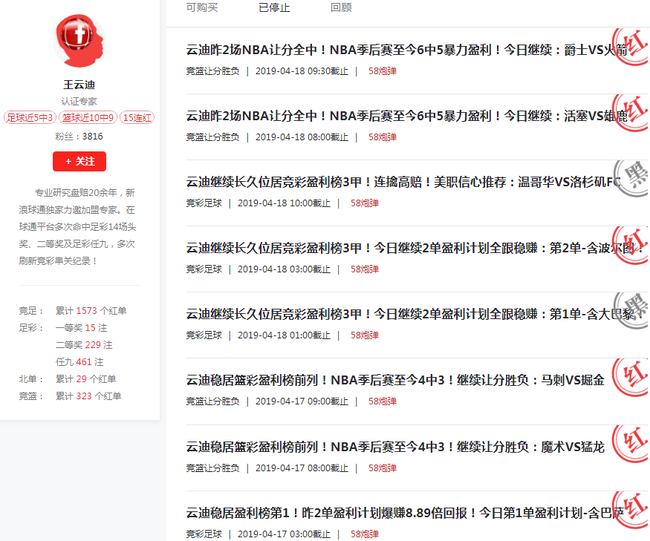Screen dimensions: 650x541
Task: Click 一等奖 15 注 stat
Action: (x=82, y=328)
